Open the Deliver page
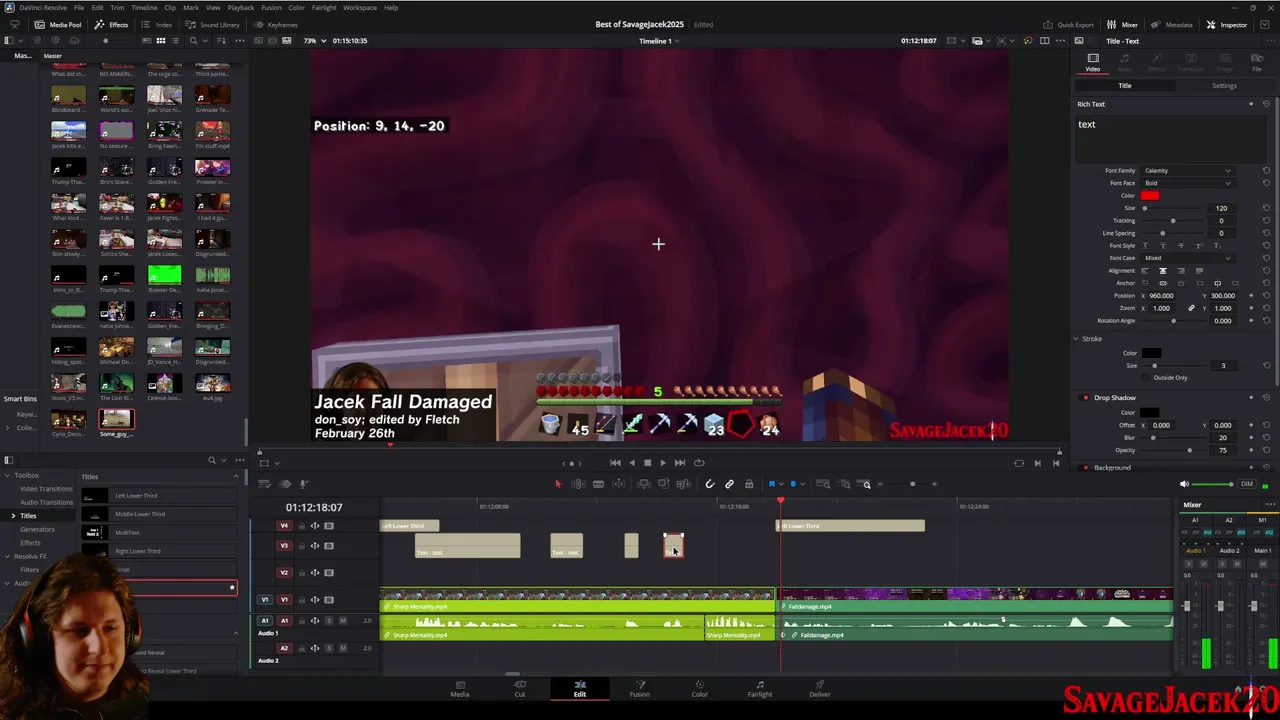 (820, 689)
